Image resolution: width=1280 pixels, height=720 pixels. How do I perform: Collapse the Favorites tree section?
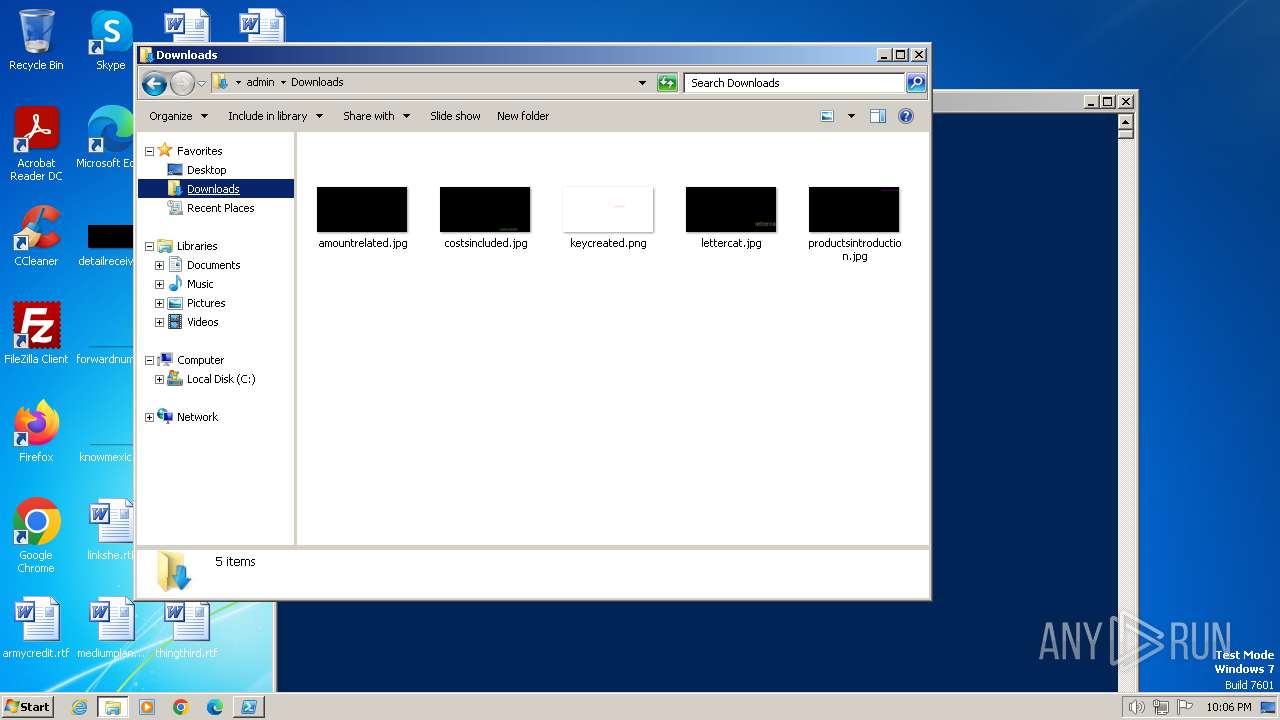point(149,151)
